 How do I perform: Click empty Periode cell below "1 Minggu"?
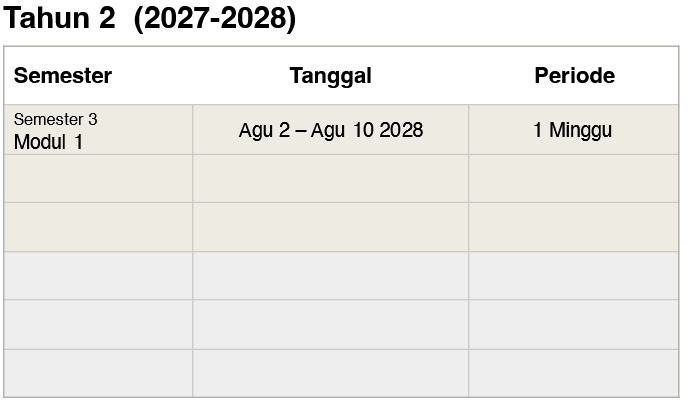[x=573, y=178]
